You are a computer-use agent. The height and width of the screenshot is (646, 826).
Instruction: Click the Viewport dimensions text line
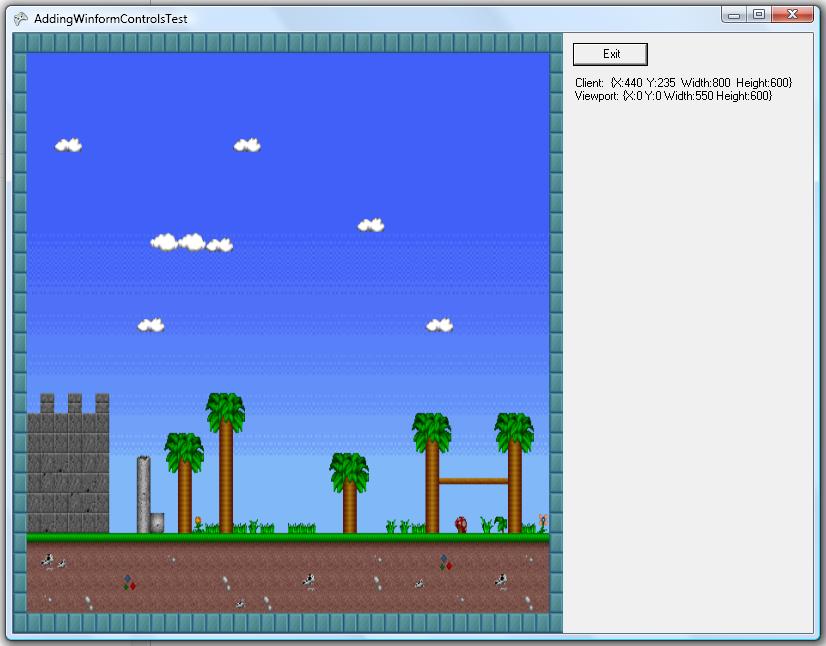(673, 96)
